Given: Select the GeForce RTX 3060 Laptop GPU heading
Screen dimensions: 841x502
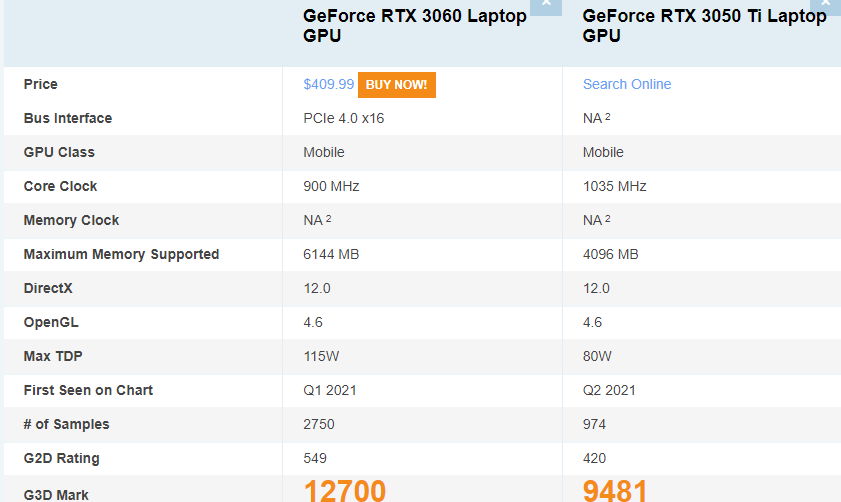Looking at the screenshot, I should coord(415,25).
